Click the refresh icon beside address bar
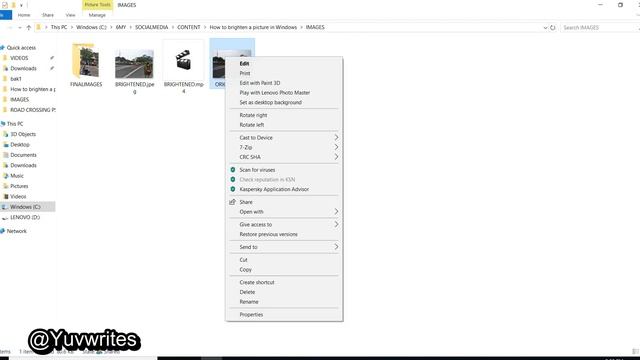The image size is (640, 360). point(553,27)
